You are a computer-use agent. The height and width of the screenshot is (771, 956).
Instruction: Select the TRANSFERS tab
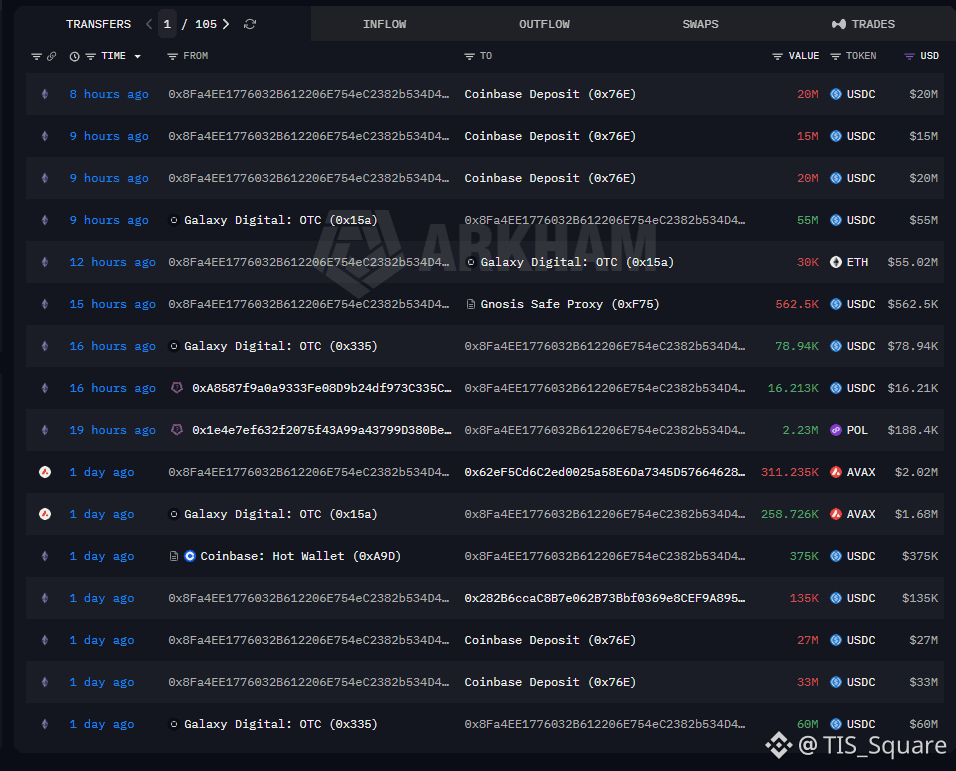(x=98, y=24)
